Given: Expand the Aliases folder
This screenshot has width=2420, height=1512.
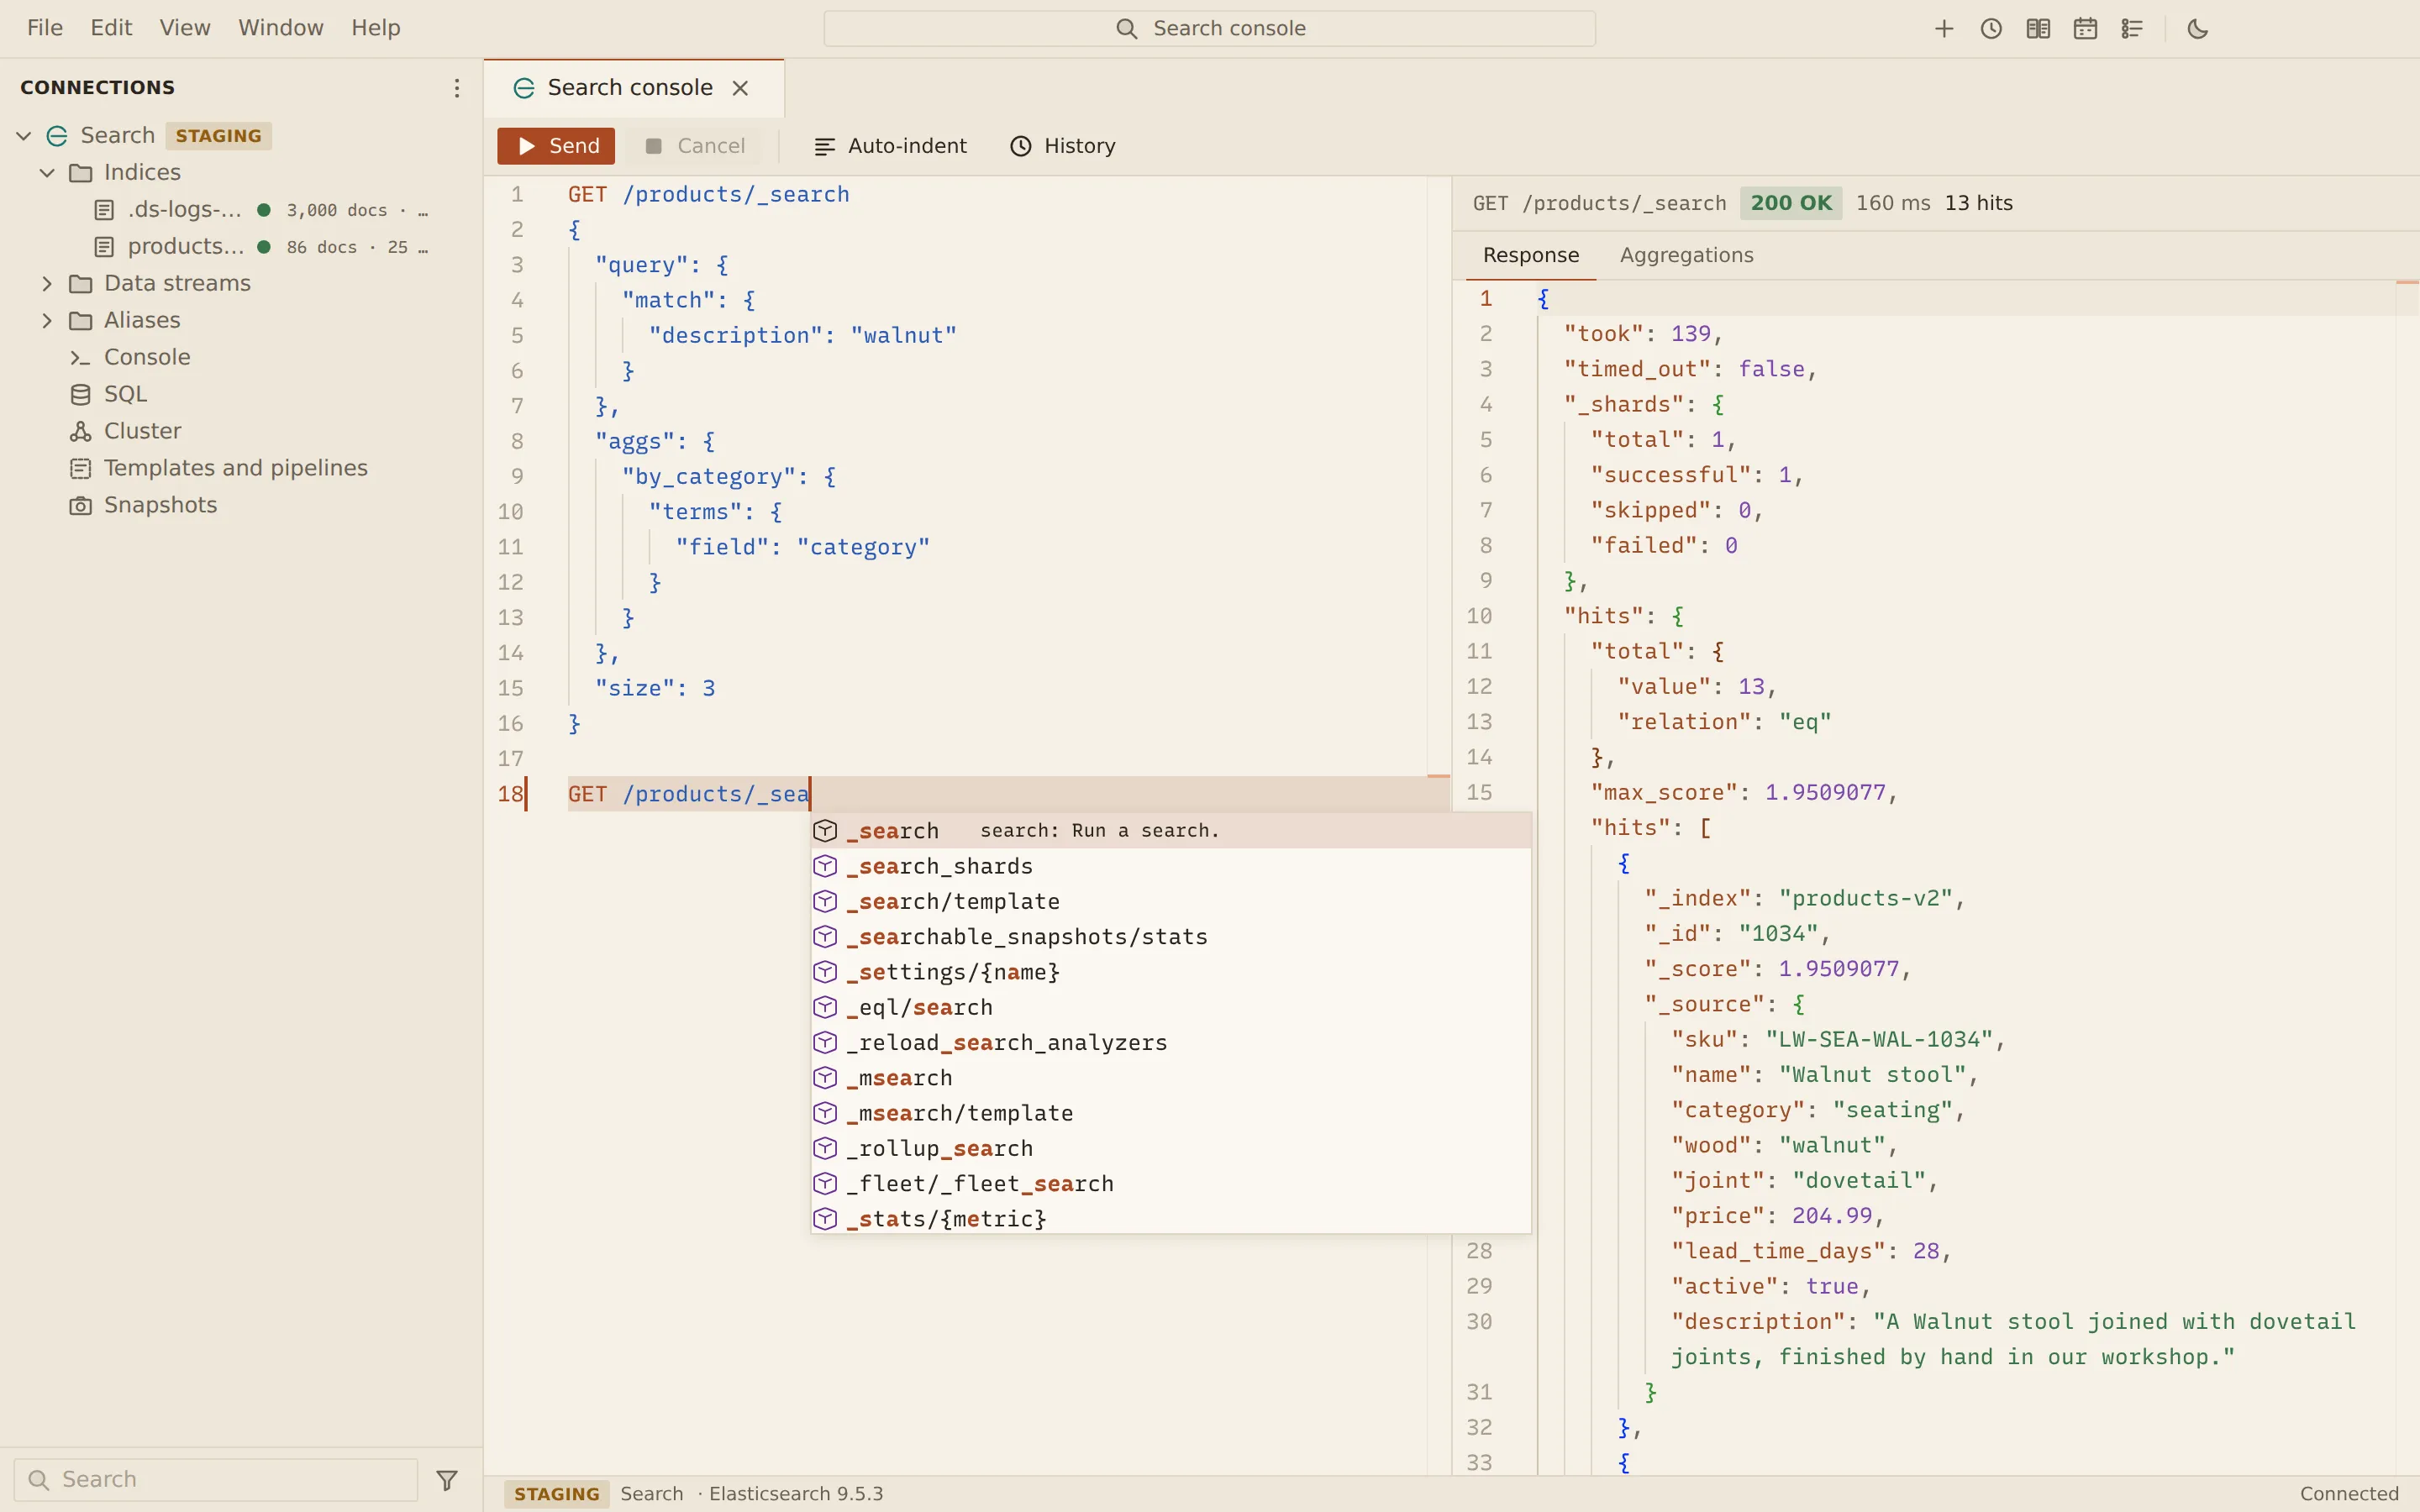Looking at the screenshot, I should pos(47,320).
